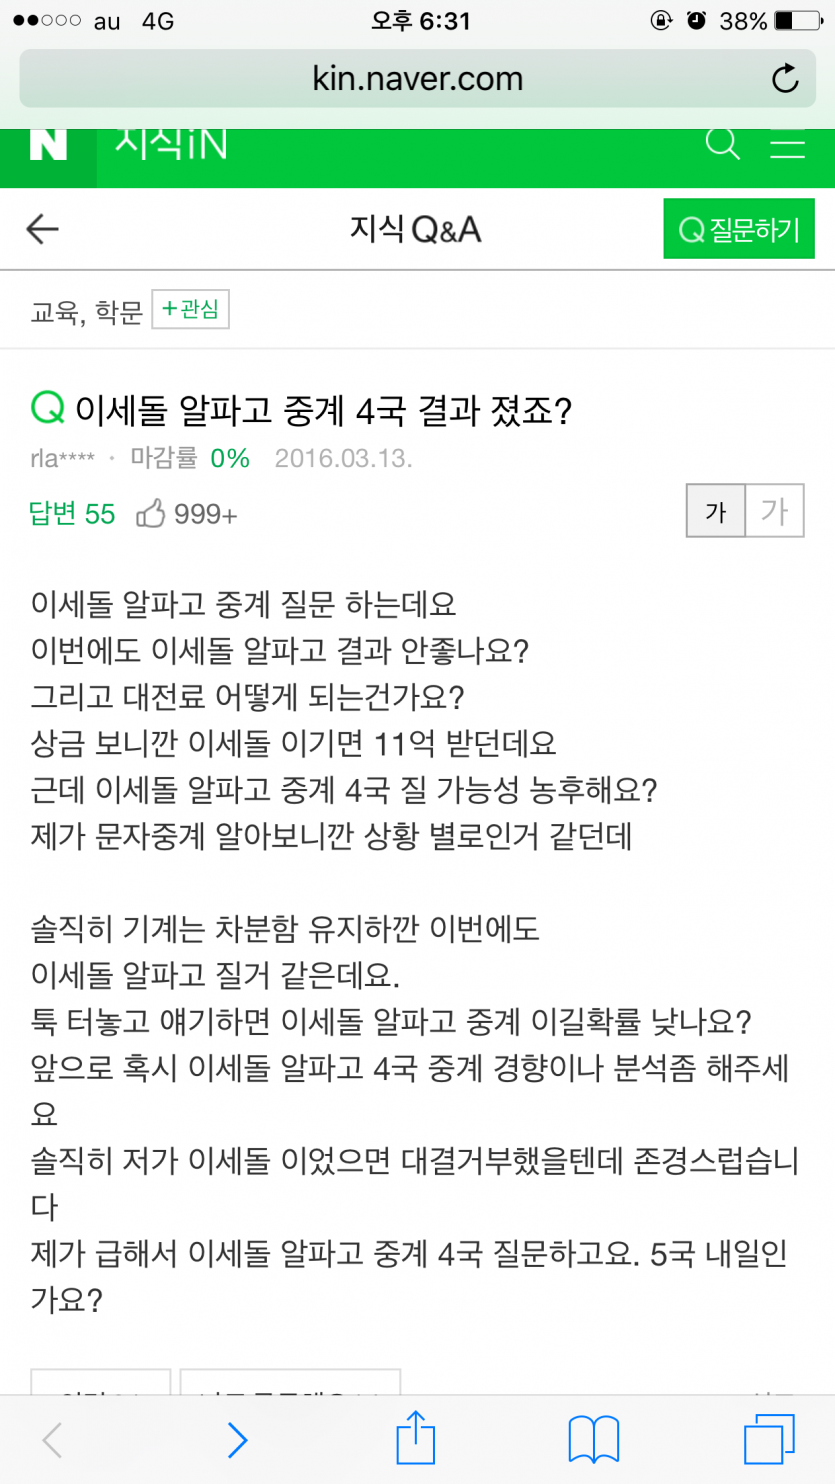835x1484 pixels.
Task: Click the 질문하기 button
Action: [x=739, y=230]
